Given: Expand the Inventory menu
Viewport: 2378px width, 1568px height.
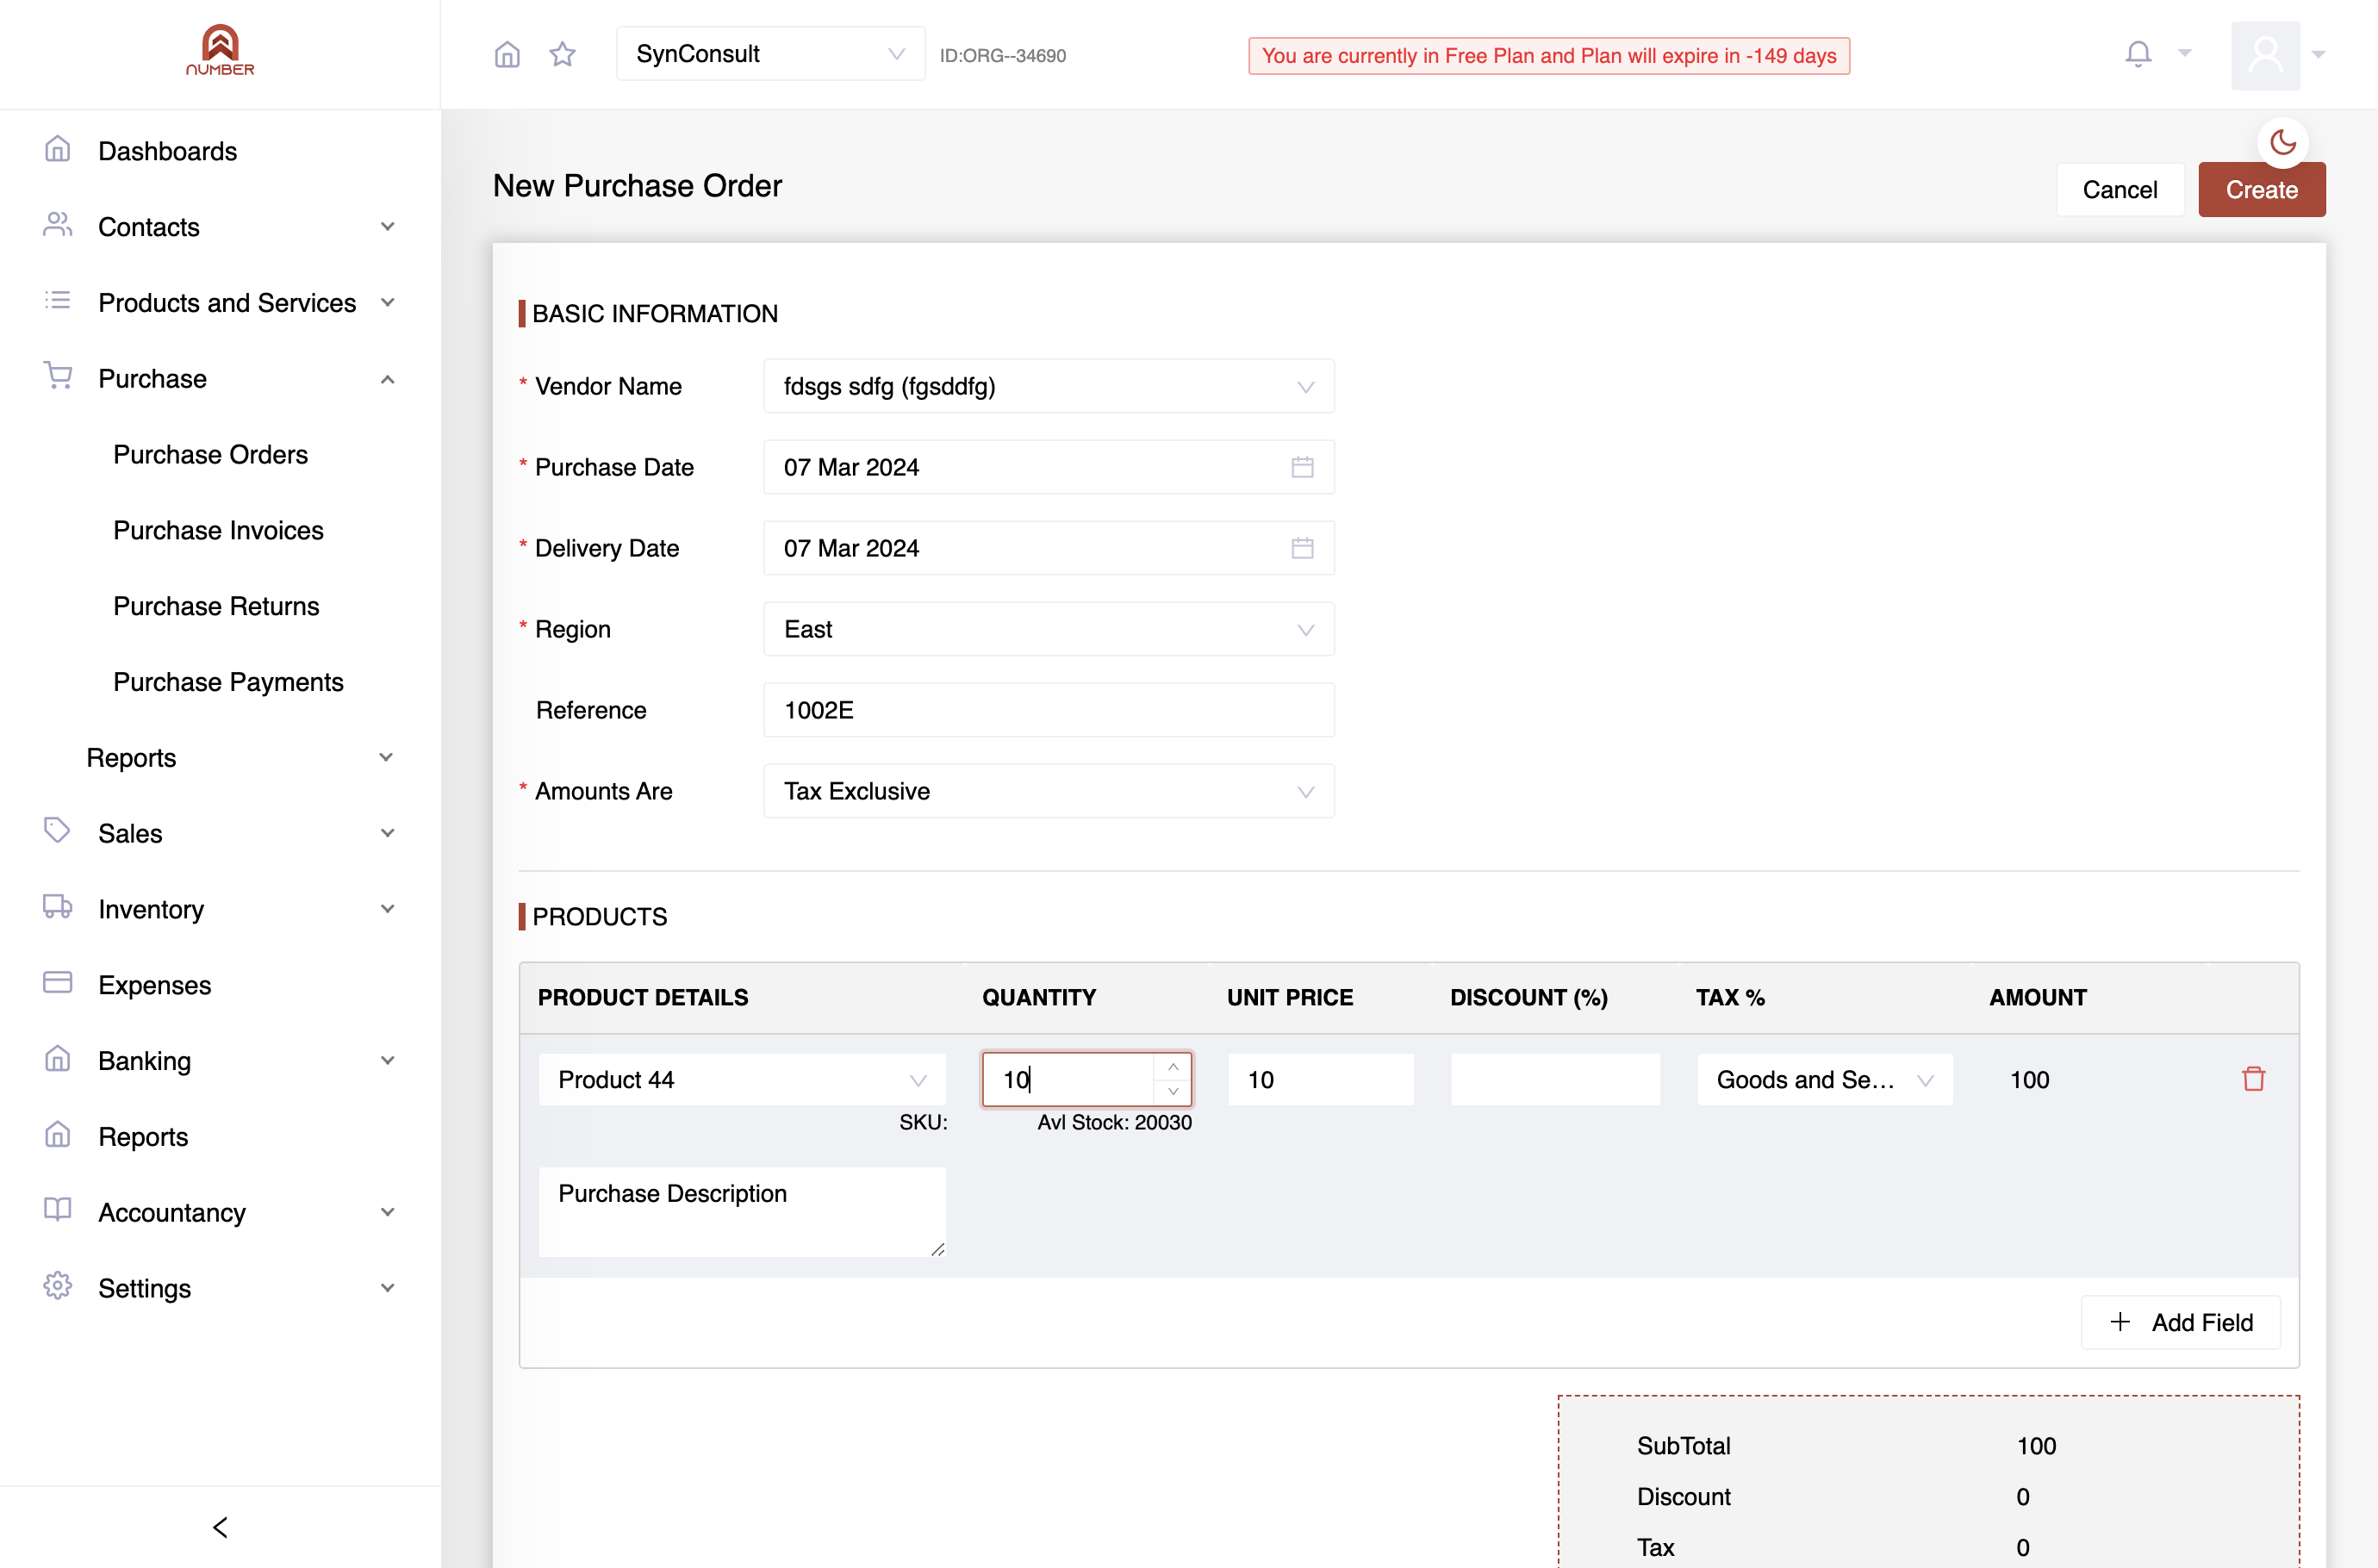Looking at the screenshot, I should (x=220, y=910).
